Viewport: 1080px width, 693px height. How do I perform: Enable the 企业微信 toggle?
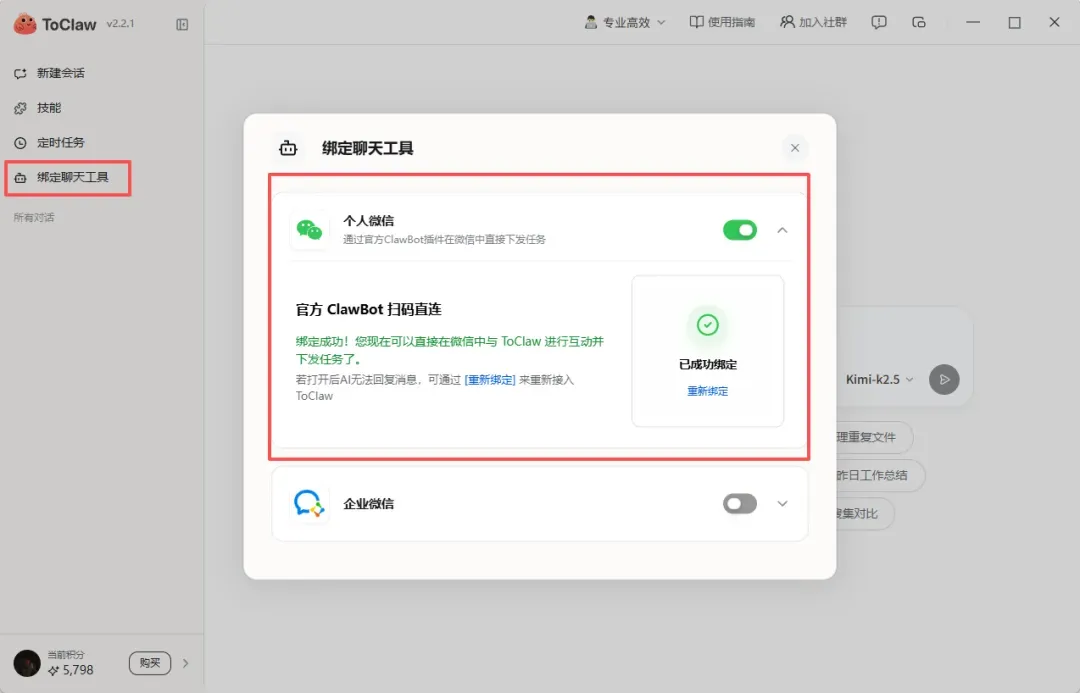[x=740, y=504]
